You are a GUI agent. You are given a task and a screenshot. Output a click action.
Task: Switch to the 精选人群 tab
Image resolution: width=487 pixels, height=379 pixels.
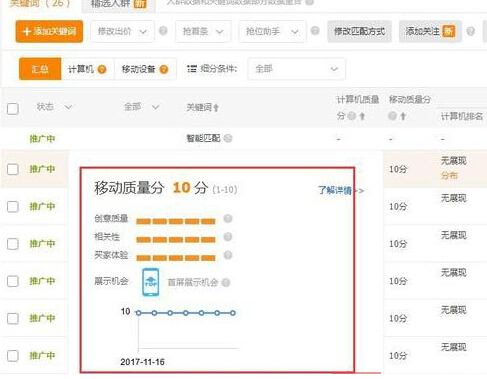point(118,5)
